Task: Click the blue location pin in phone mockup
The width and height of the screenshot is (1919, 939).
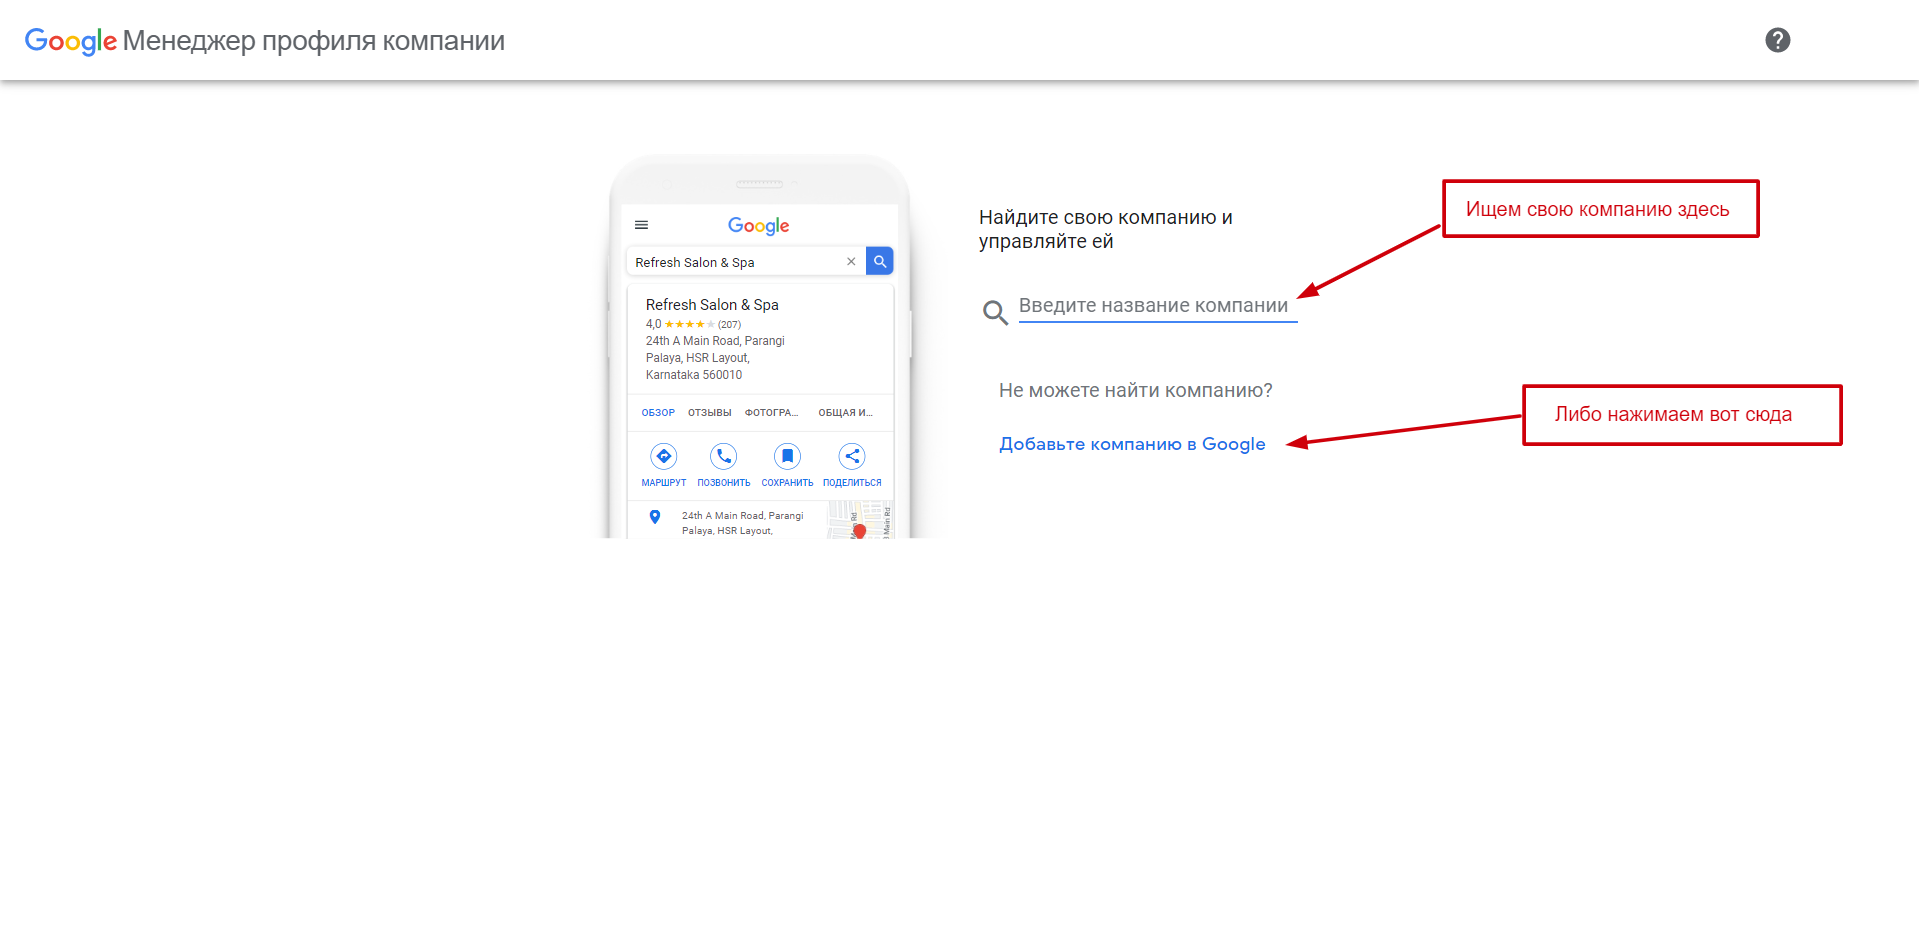Action: (655, 517)
